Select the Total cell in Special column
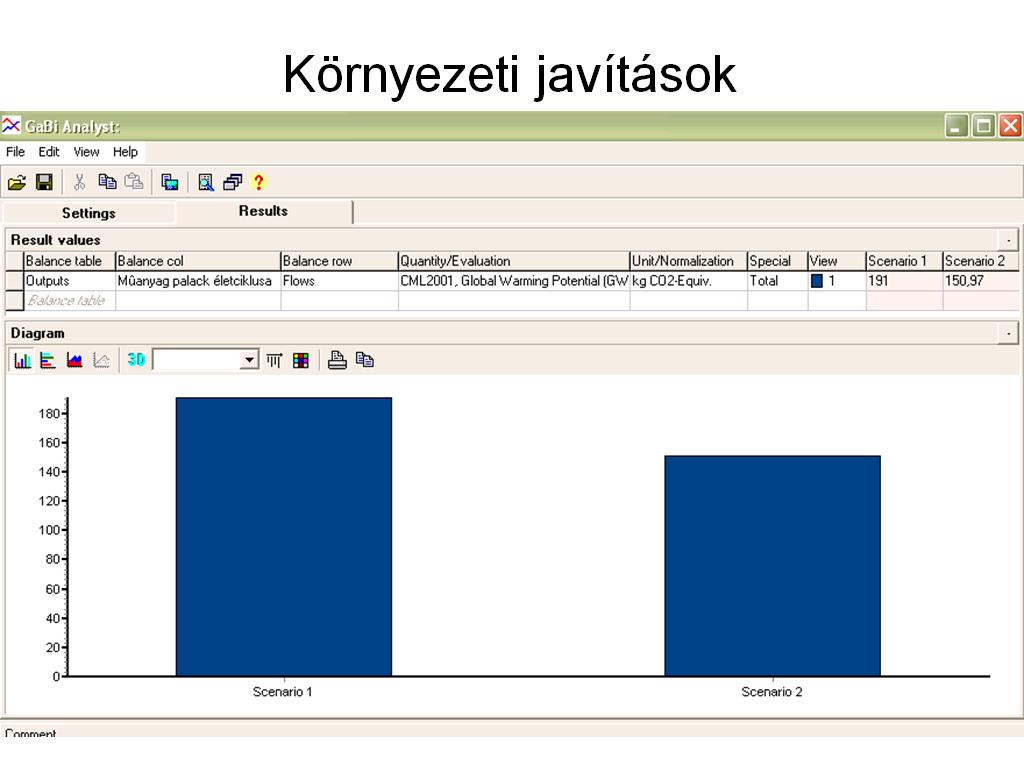1024x768 pixels. 777,281
